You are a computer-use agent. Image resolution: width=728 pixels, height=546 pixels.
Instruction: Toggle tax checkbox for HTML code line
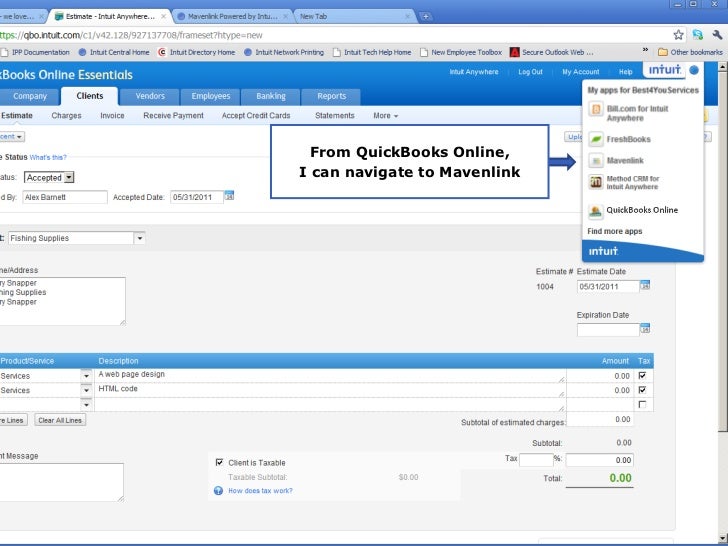(x=643, y=390)
